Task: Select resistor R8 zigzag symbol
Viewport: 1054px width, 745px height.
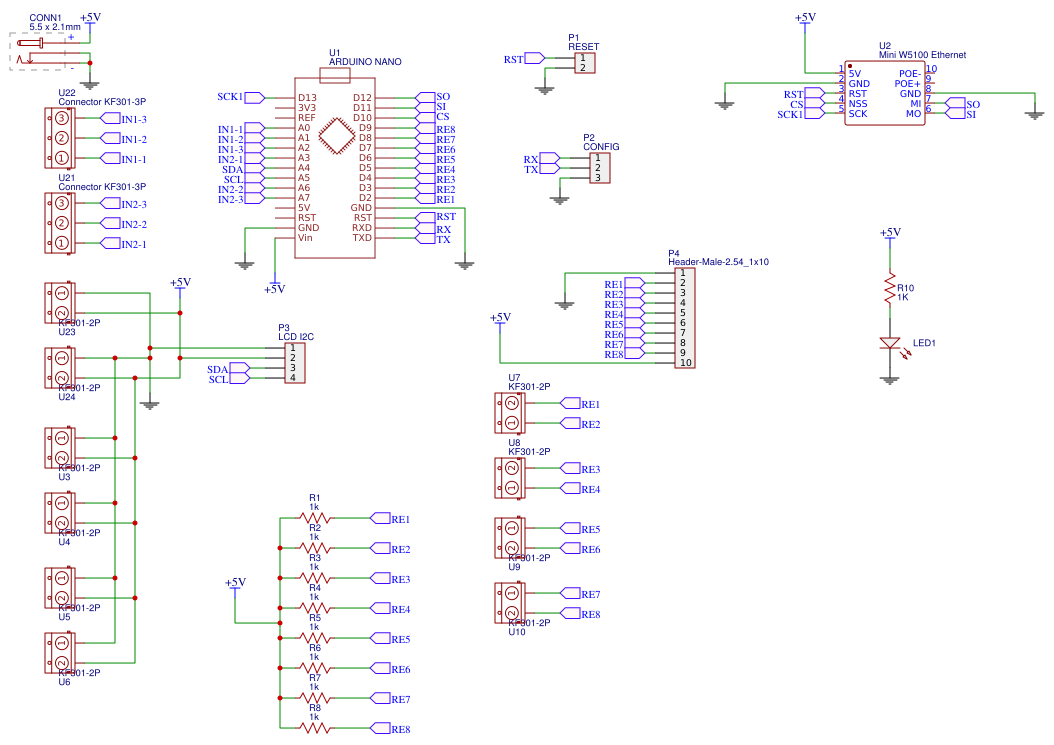Action: tap(315, 728)
